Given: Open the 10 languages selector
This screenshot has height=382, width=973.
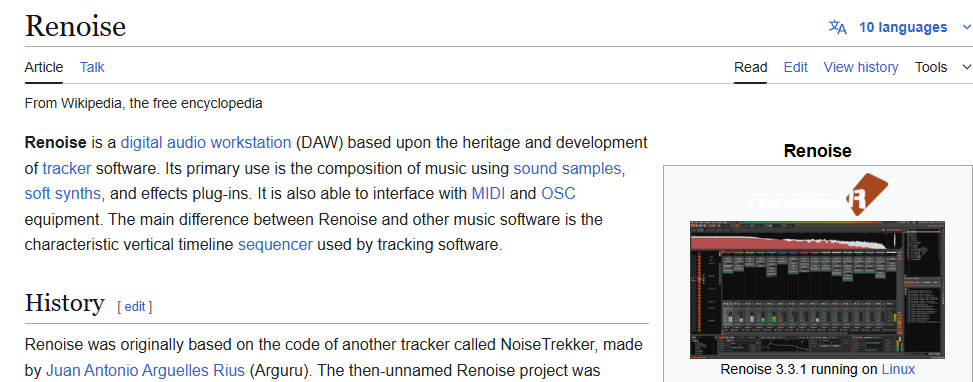Looking at the screenshot, I should [x=902, y=27].
